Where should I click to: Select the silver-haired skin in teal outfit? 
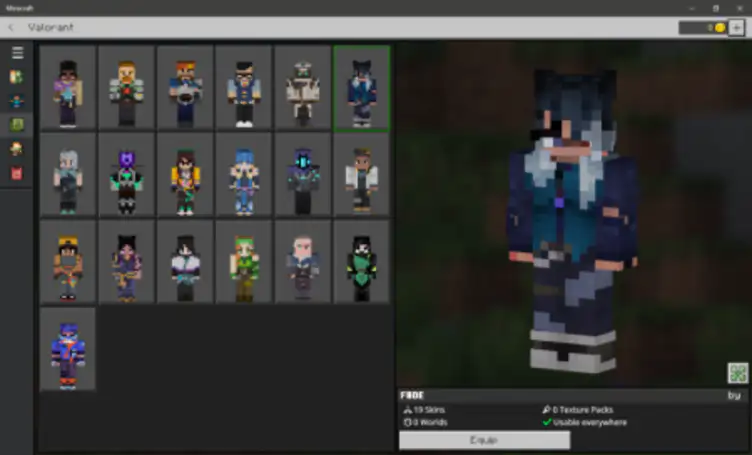click(x=68, y=175)
